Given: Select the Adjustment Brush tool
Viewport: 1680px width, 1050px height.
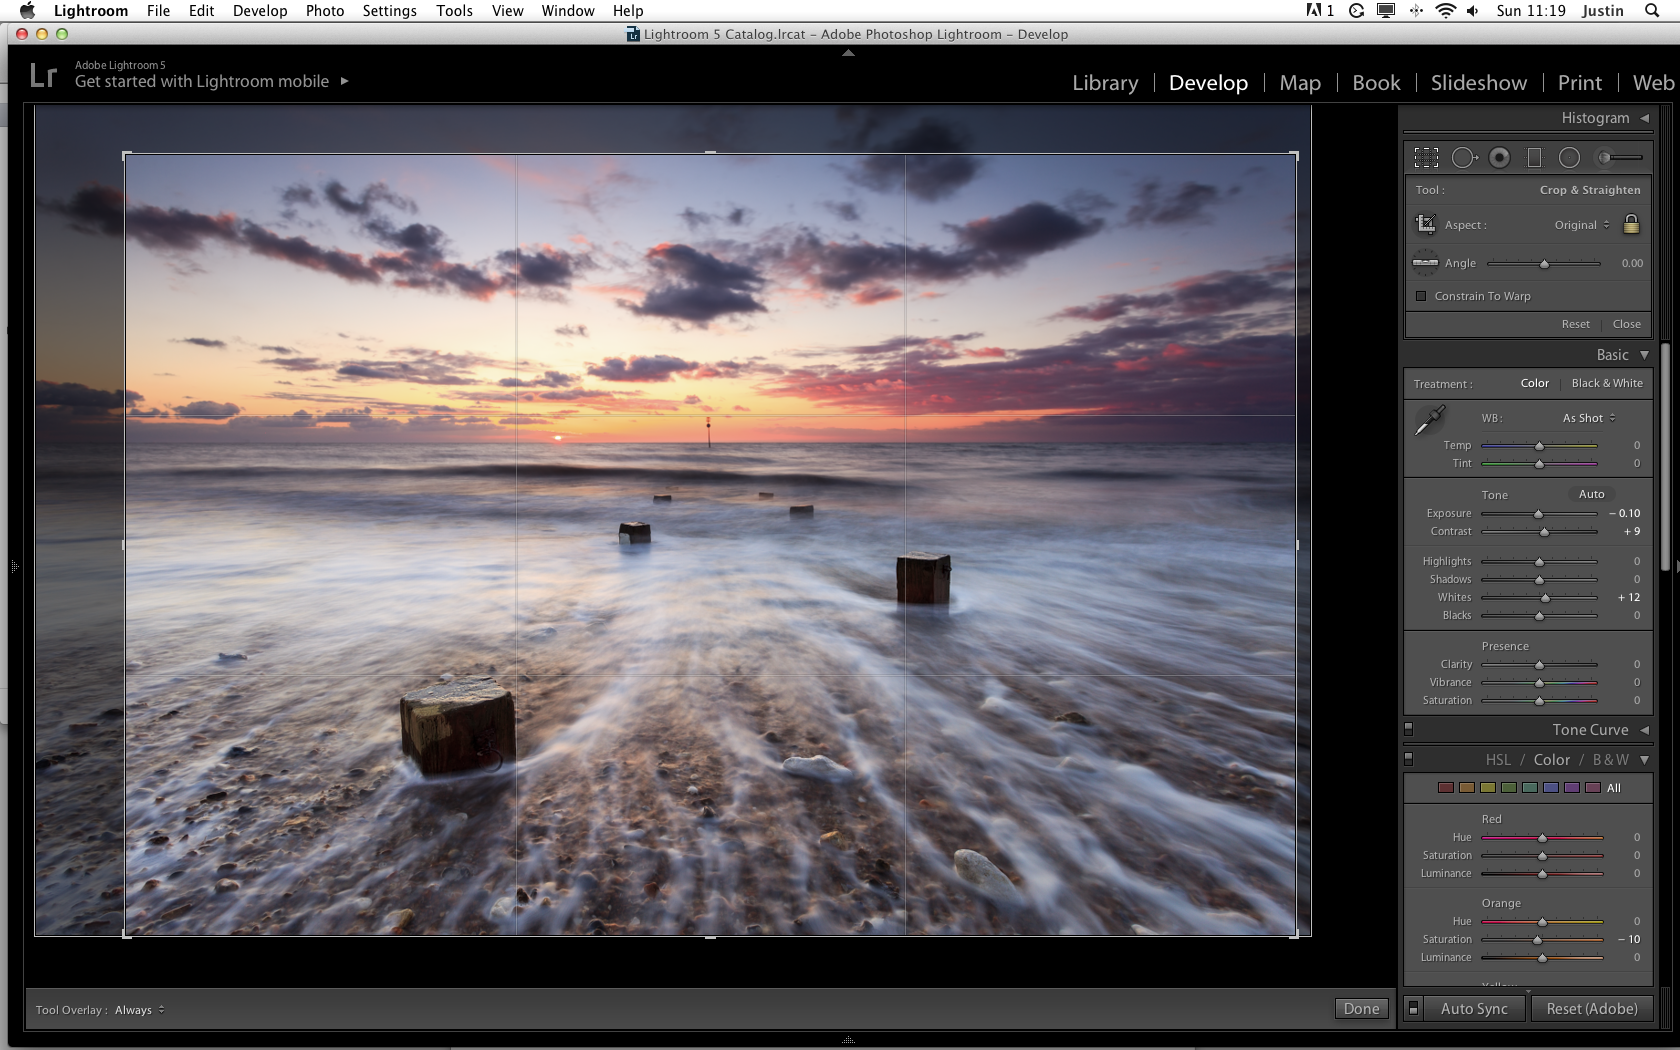Looking at the screenshot, I should 1613,157.
